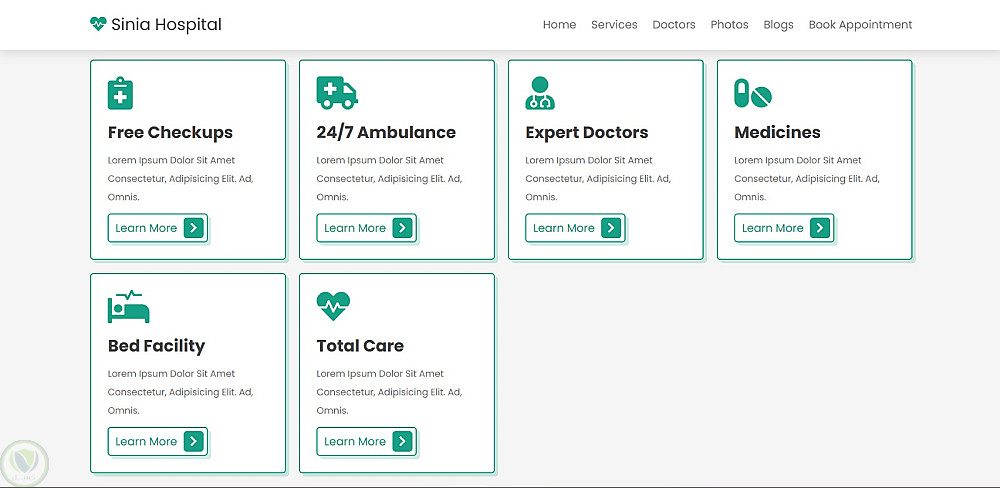Select Photos in the top navigation

[x=729, y=25]
